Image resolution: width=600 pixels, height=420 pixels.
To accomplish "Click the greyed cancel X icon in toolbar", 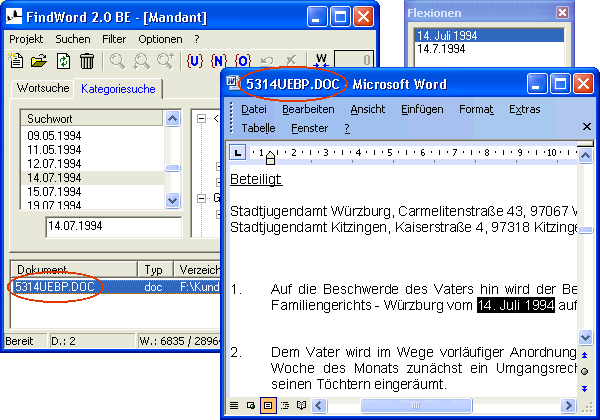I will 291,60.
